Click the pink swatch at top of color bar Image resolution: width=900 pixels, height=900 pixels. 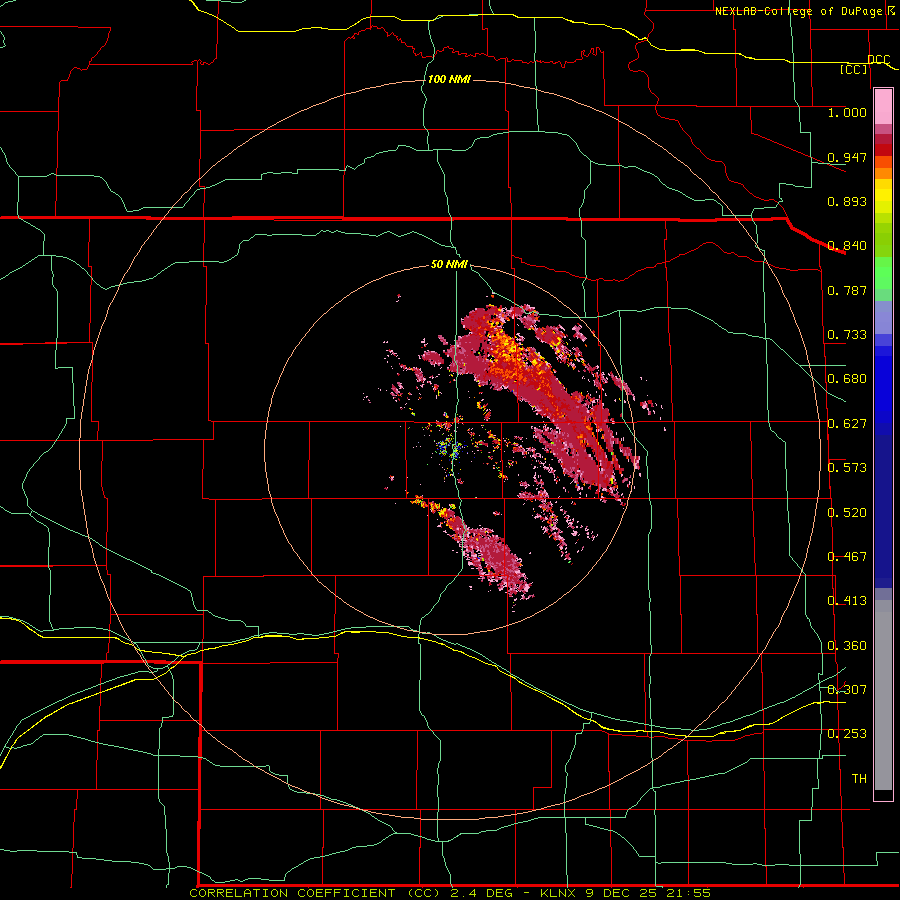pos(883,106)
